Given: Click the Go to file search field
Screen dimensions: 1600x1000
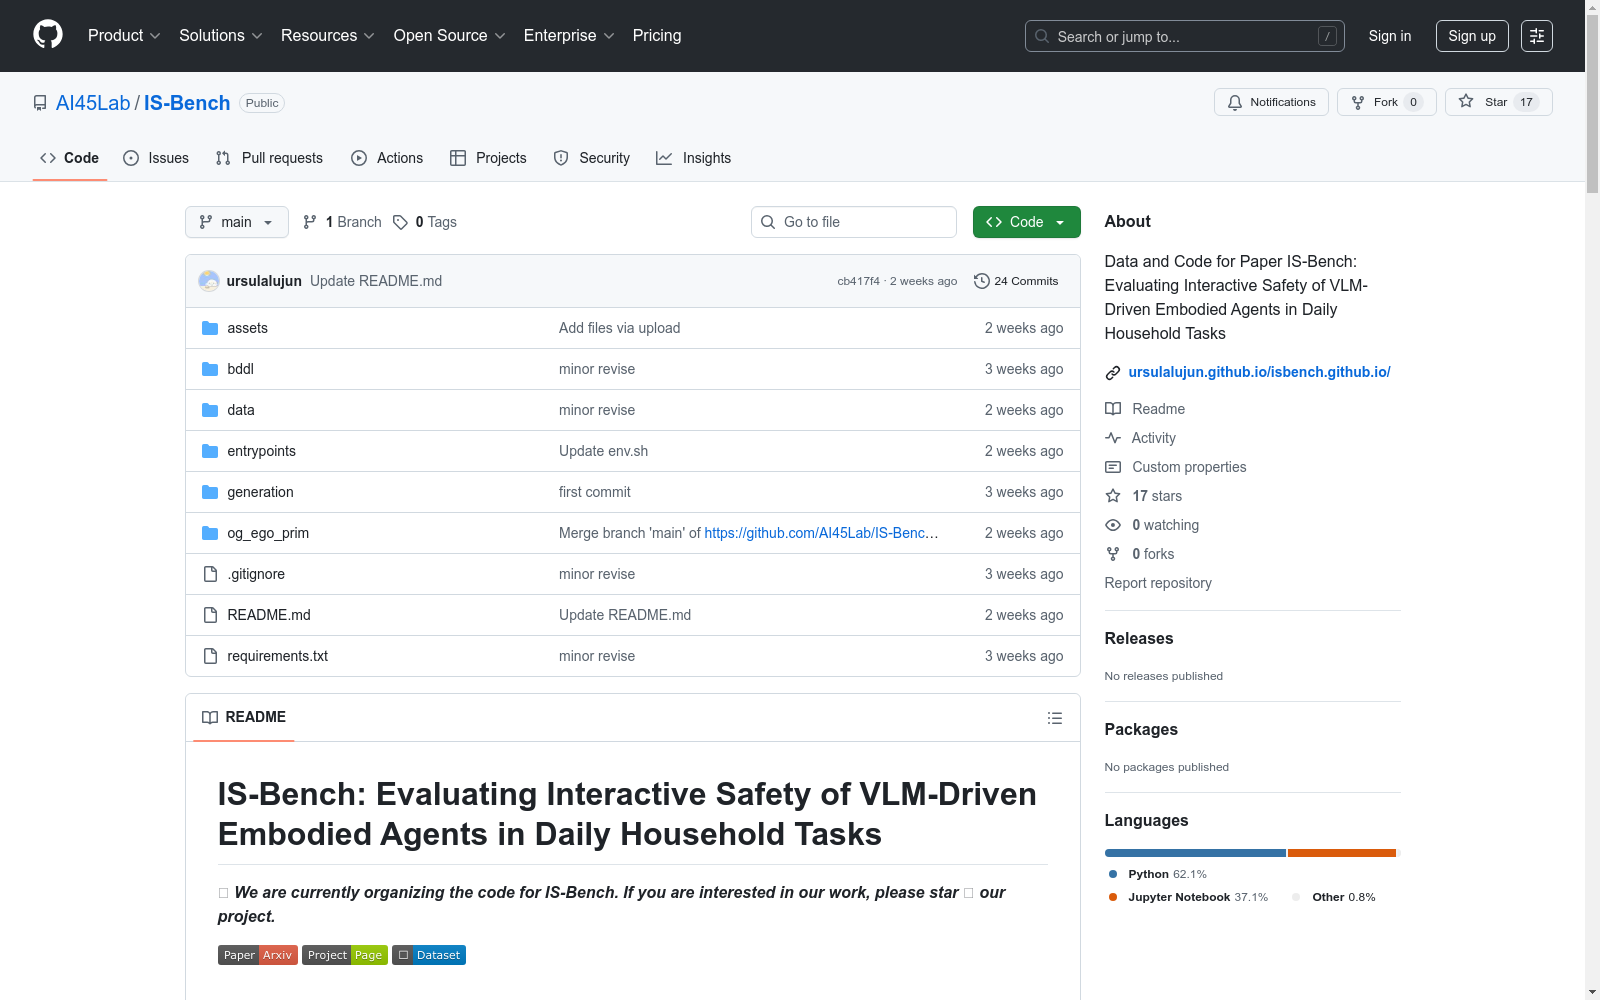Looking at the screenshot, I should click(854, 222).
